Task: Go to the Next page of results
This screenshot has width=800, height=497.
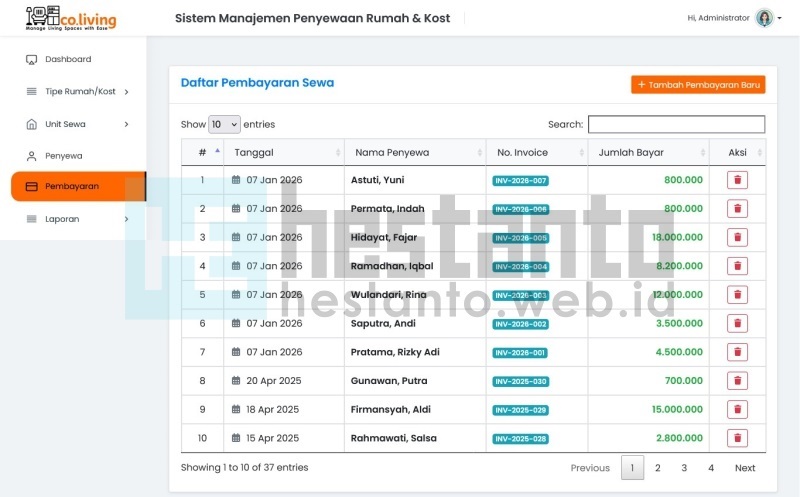Action: click(x=745, y=468)
